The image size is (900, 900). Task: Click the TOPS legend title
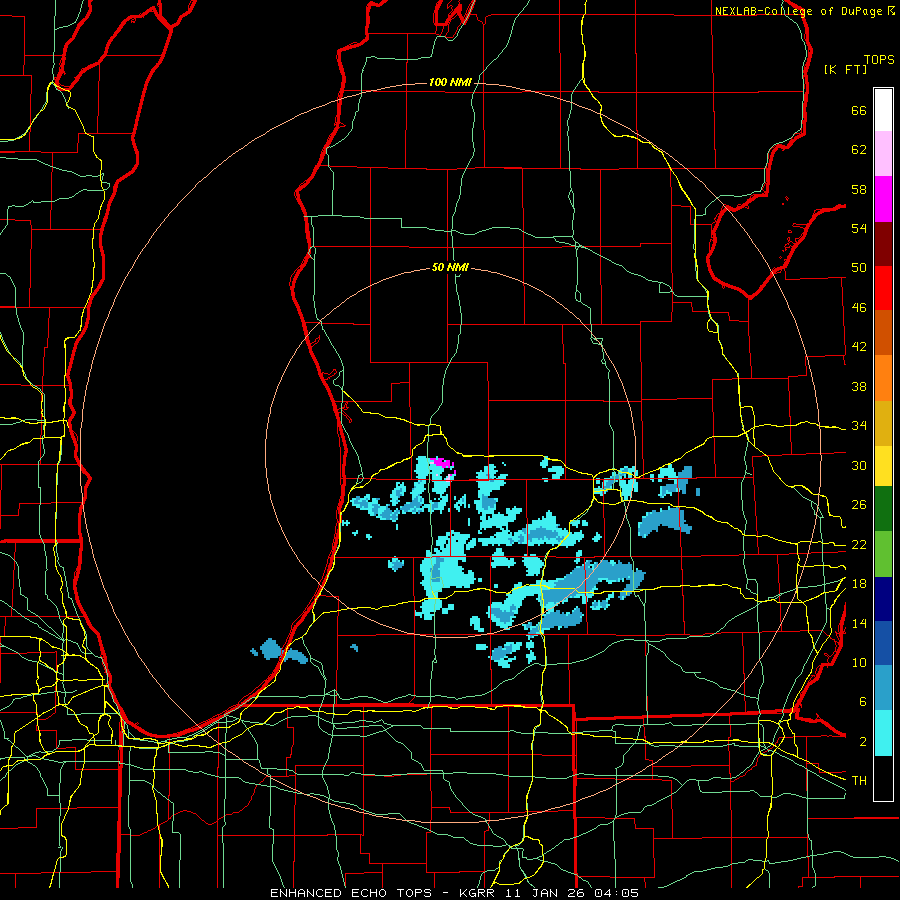[x=879, y=59]
